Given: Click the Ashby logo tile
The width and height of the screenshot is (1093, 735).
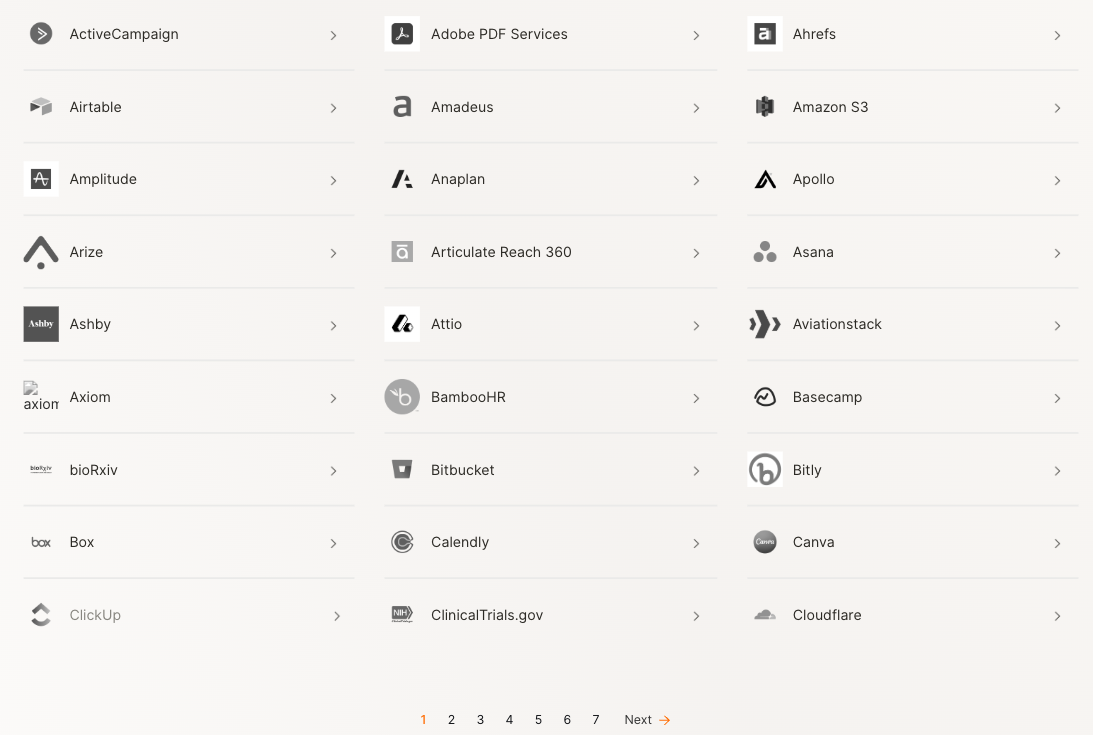Looking at the screenshot, I should tap(41, 324).
